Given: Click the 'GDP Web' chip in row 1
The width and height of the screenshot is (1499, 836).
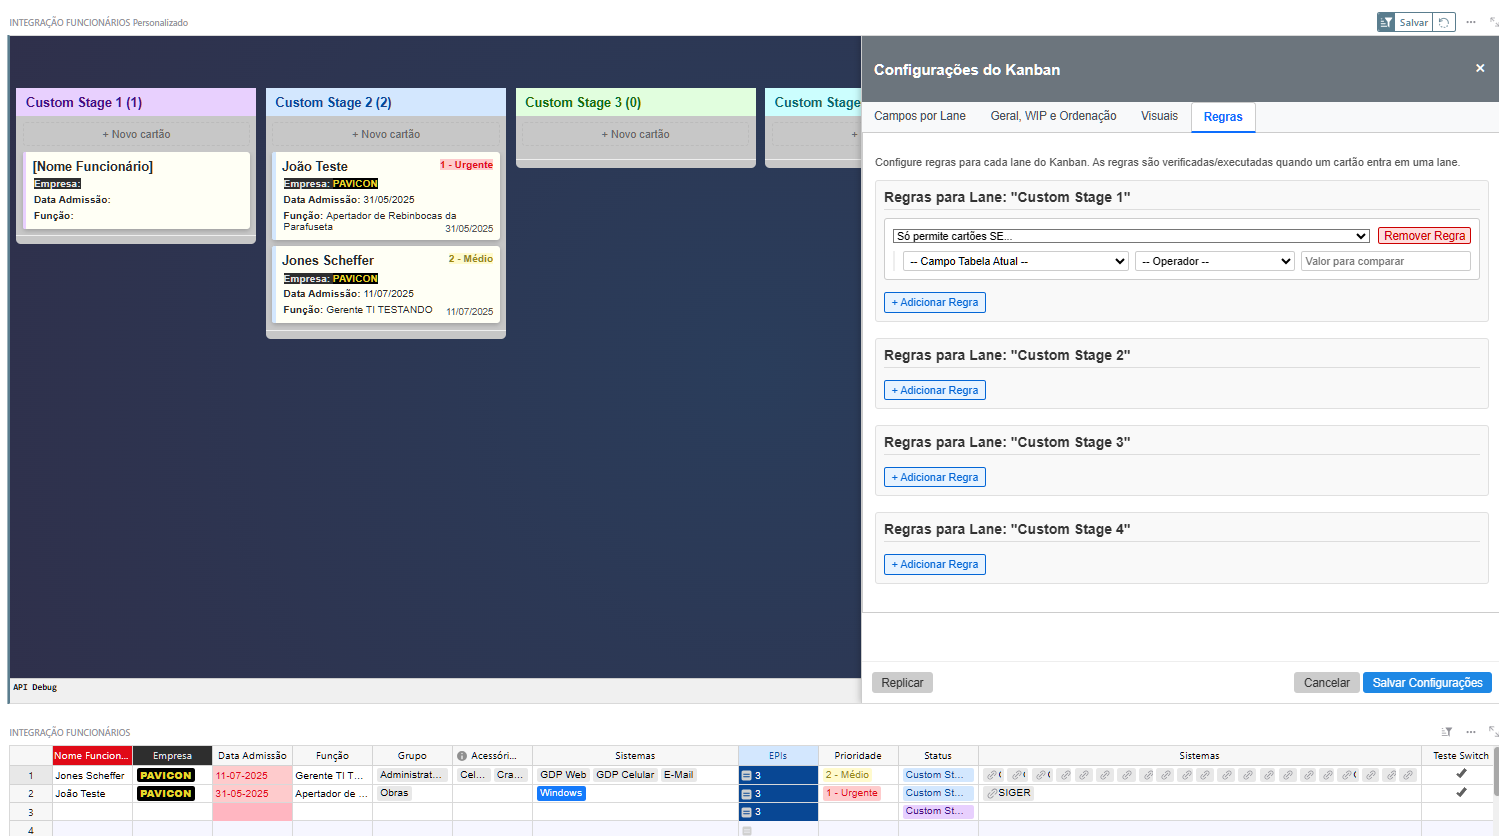Looking at the screenshot, I should [563, 775].
